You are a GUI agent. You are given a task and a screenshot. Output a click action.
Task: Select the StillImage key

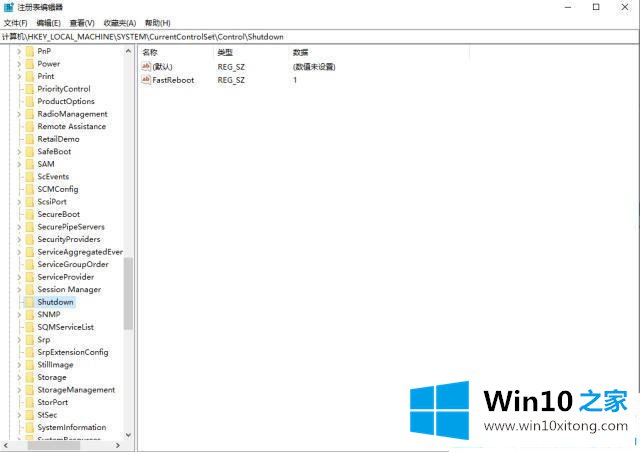pos(56,365)
